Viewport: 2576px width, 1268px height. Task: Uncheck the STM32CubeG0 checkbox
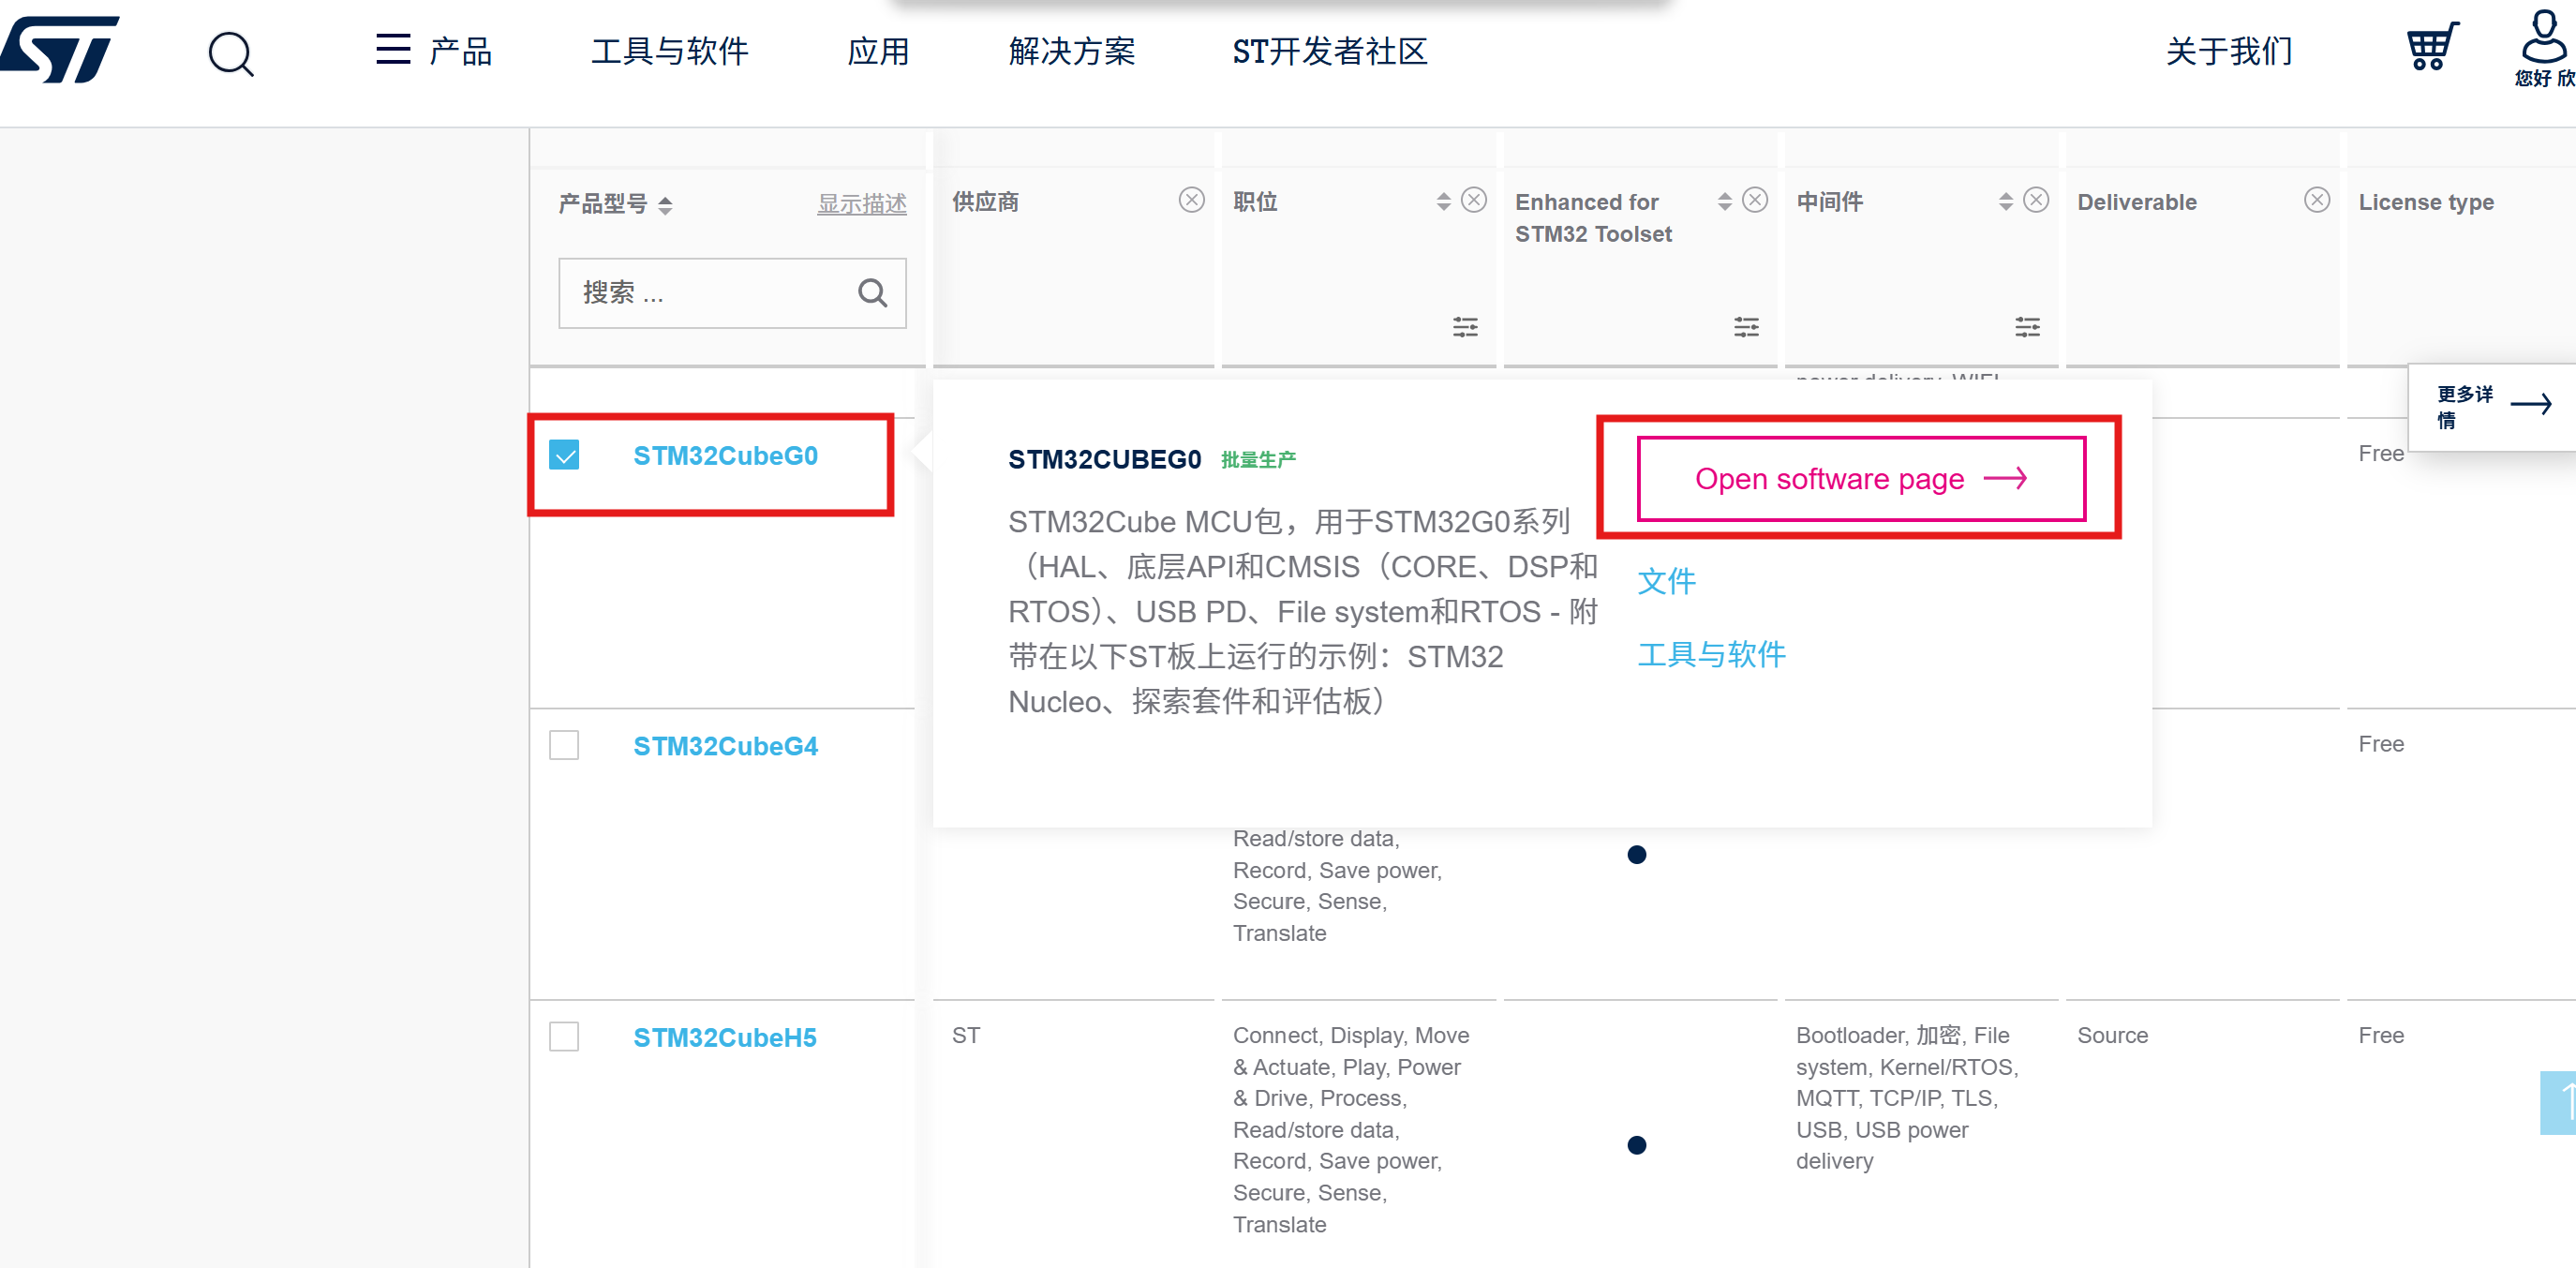pos(564,455)
